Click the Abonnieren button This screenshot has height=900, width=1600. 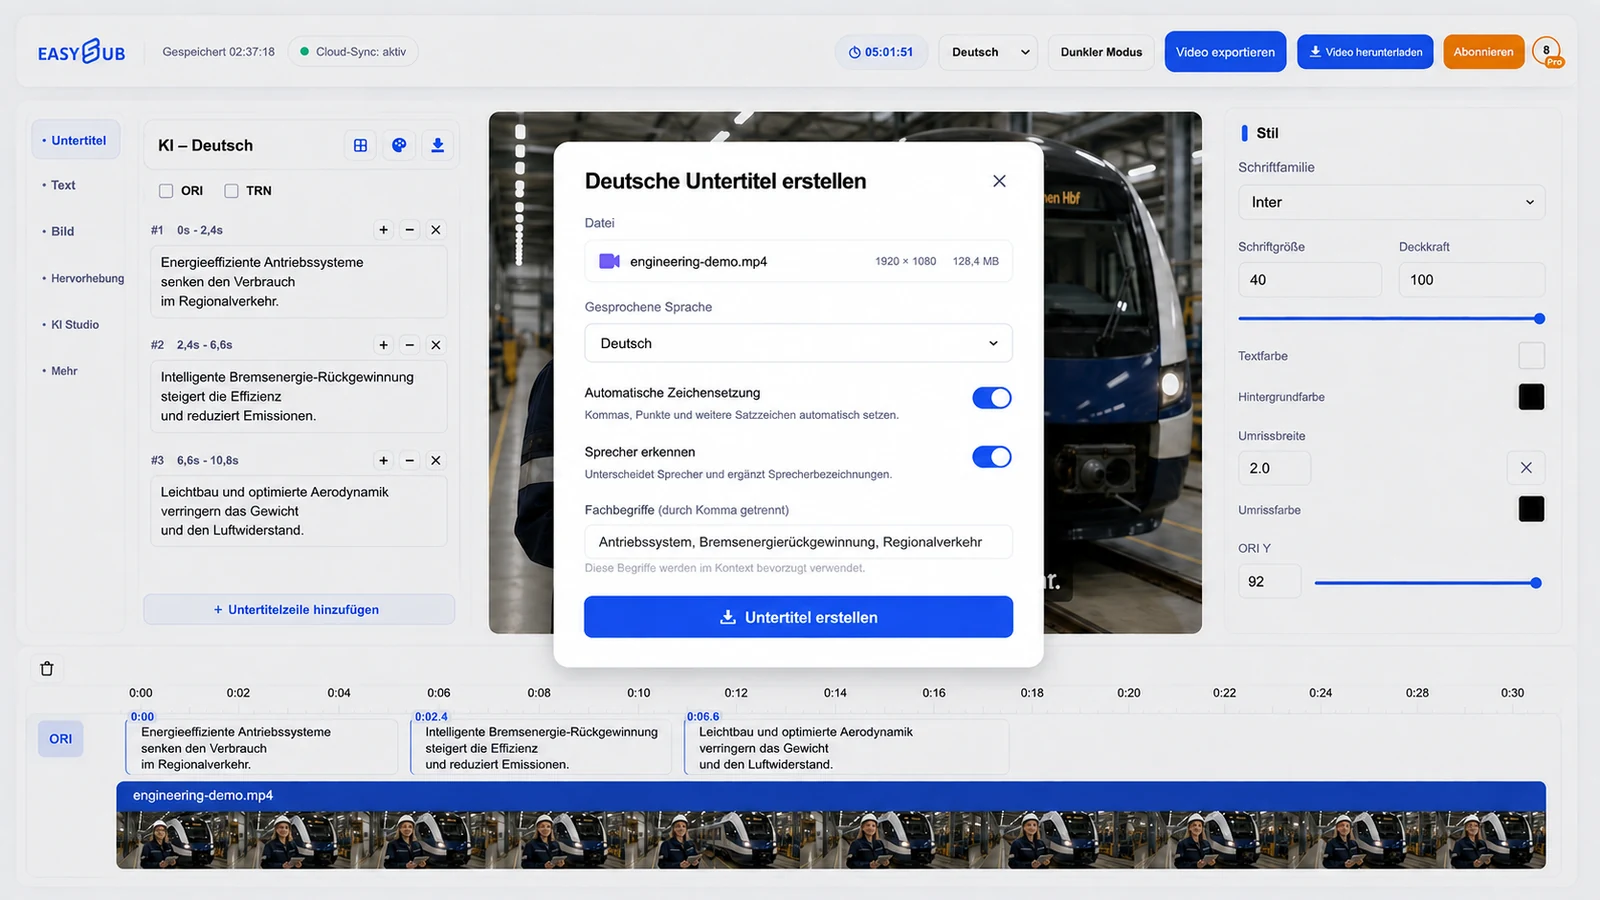click(x=1483, y=52)
